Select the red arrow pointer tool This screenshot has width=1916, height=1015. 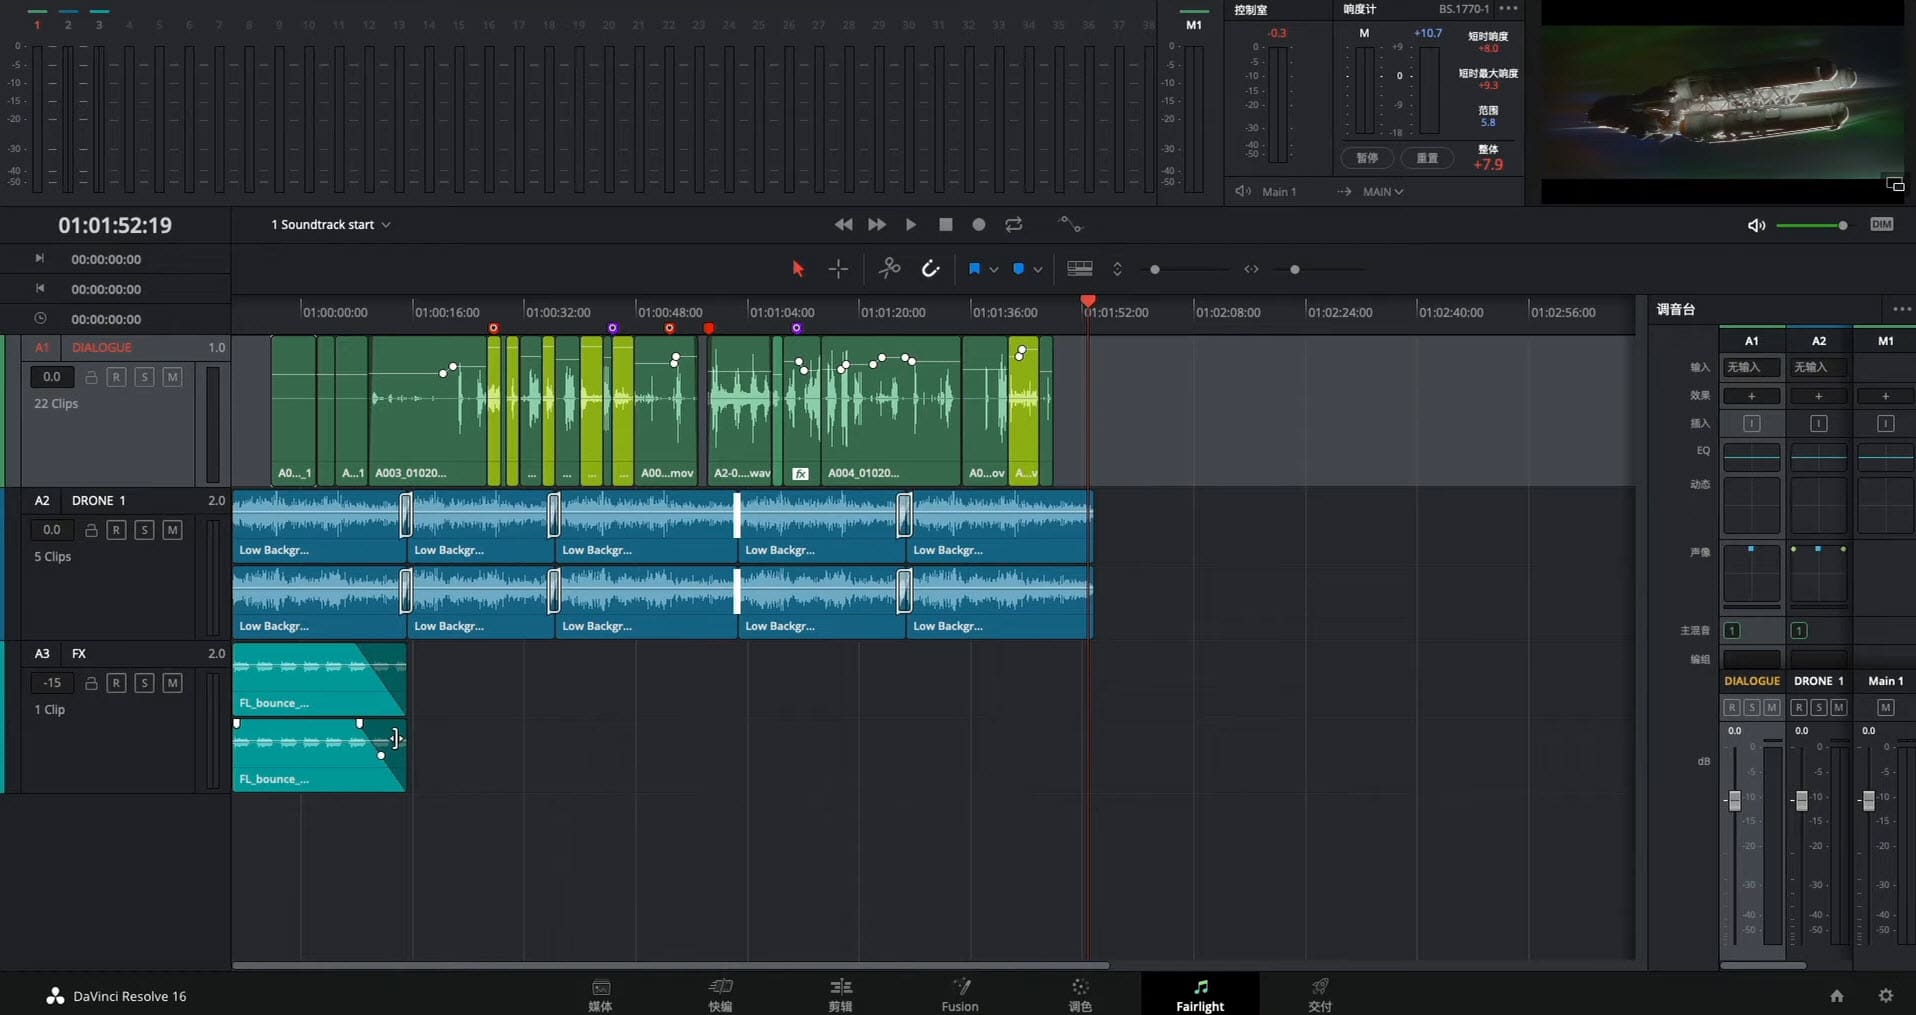[797, 269]
